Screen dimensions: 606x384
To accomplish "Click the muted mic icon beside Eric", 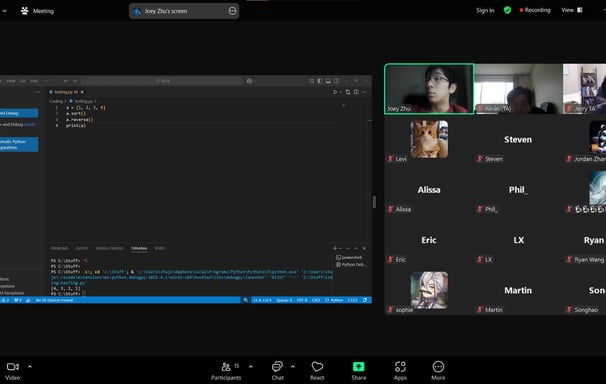I will pos(390,260).
